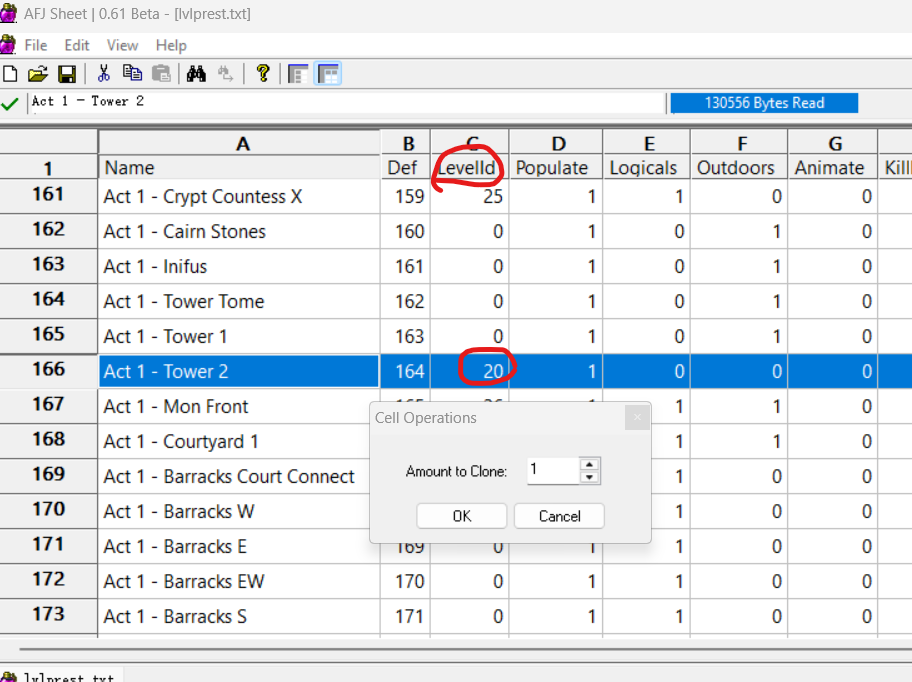Open the Edit menu
Viewport: 912px width, 682px height.
tap(77, 45)
